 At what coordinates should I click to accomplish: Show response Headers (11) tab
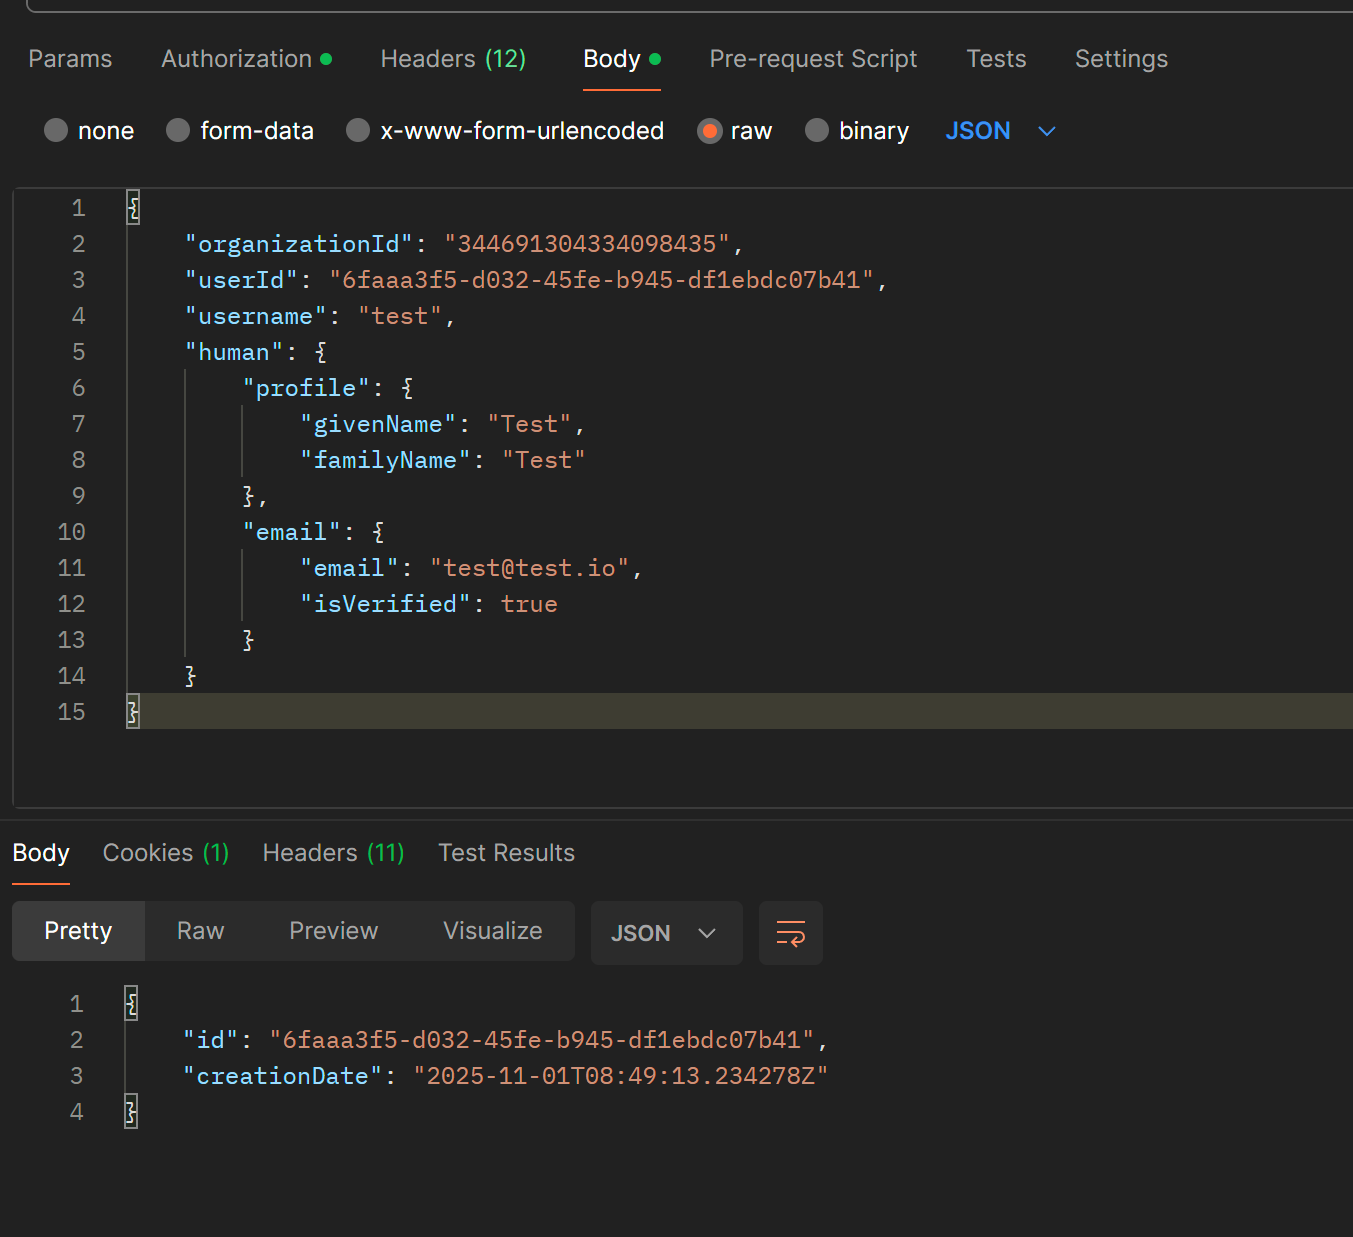(333, 853)
